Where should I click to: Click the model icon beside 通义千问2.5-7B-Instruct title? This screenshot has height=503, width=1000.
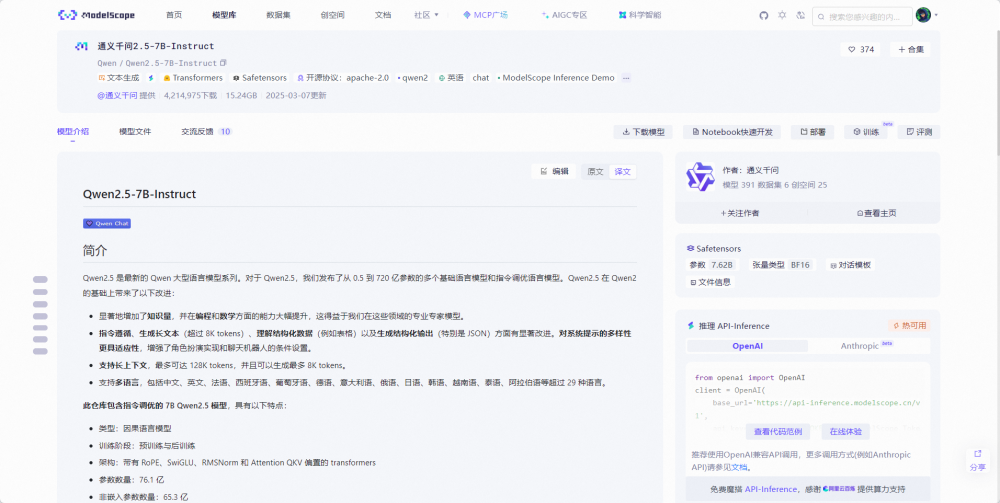click(x=81, y=47)
